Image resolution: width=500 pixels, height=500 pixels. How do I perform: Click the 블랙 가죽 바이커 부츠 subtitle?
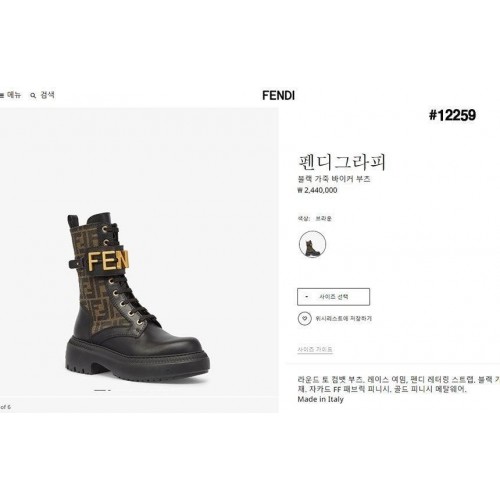tap(334, 179)
